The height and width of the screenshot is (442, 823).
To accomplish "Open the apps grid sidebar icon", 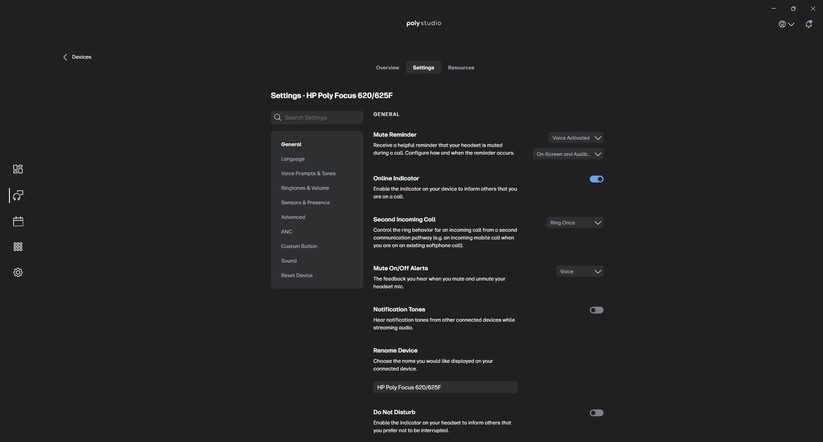I will coord(18,247).
